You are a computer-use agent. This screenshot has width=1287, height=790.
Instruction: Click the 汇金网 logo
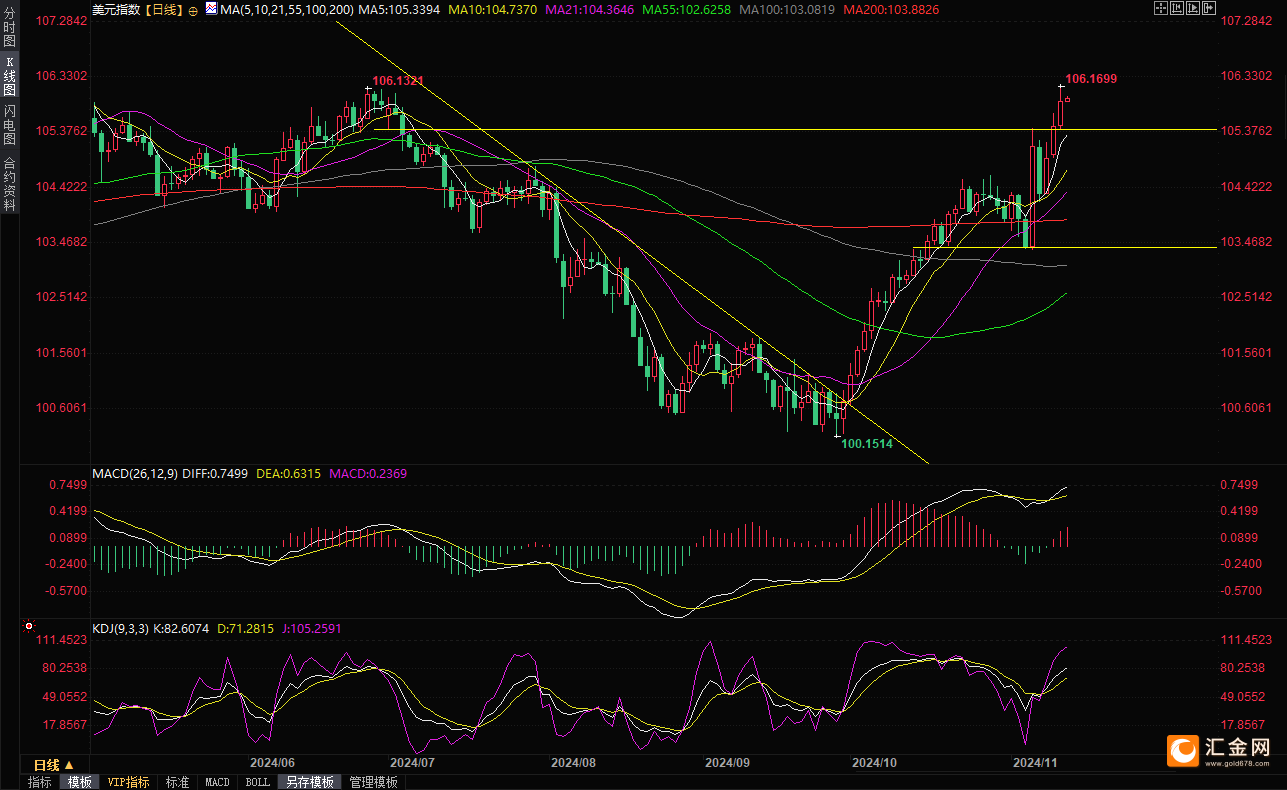(1220, 750)
